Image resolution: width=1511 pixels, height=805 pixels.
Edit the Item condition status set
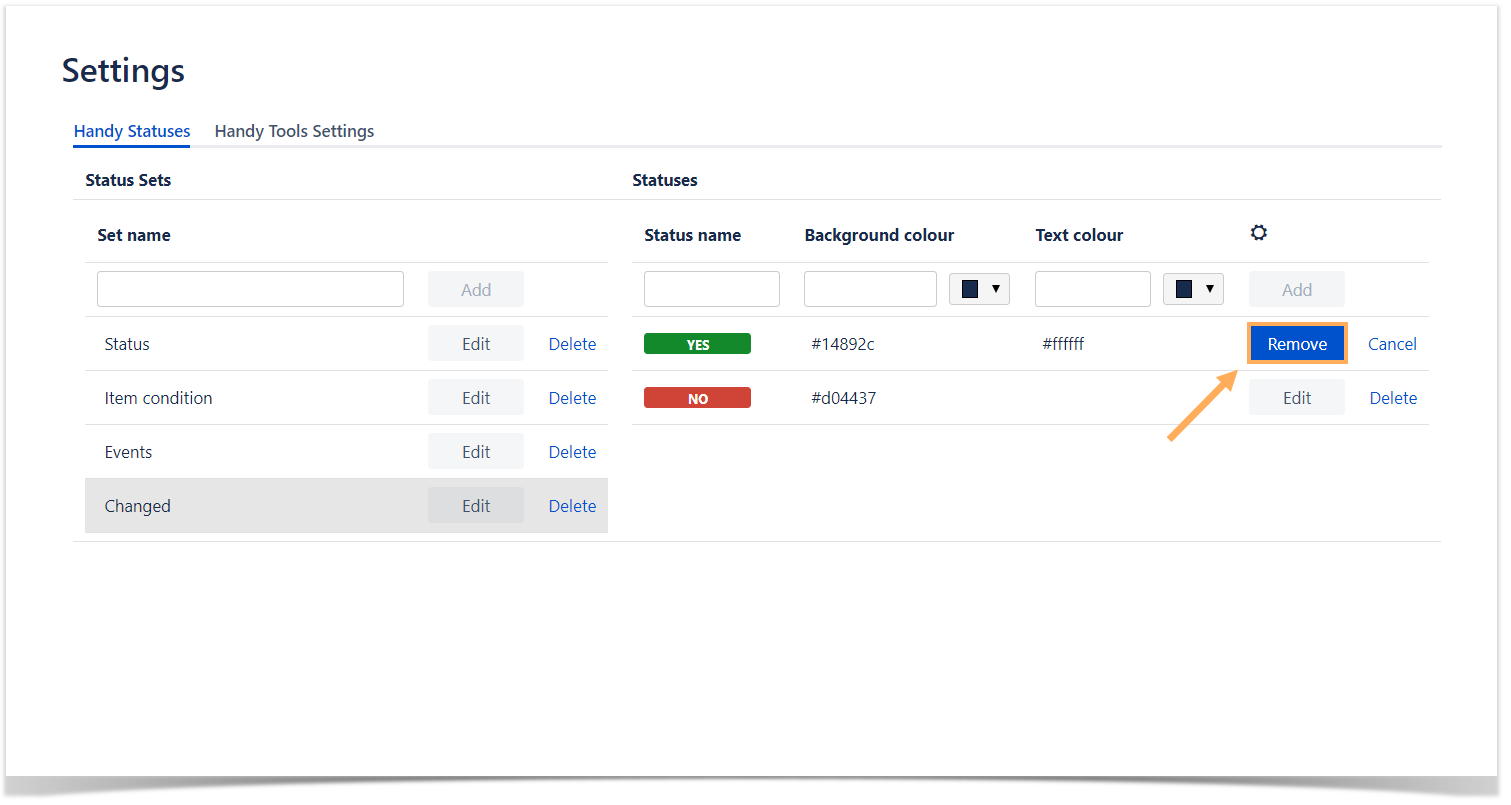point(476,398)
